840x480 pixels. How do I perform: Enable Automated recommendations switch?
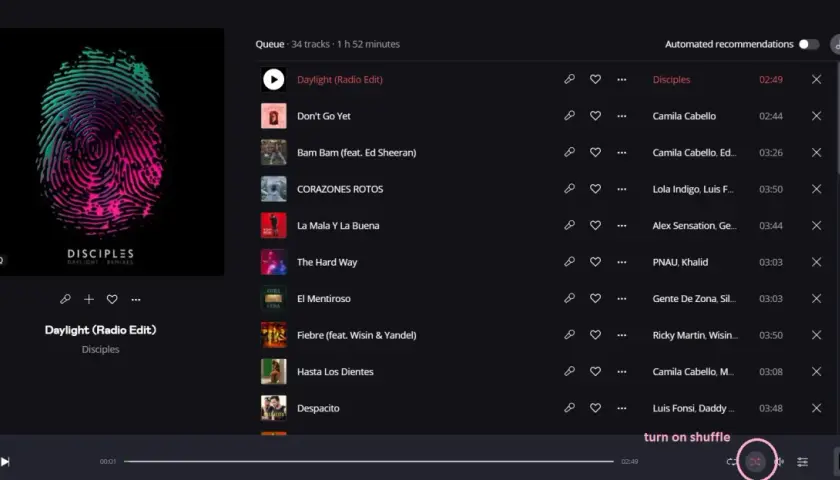pos(808,44)
